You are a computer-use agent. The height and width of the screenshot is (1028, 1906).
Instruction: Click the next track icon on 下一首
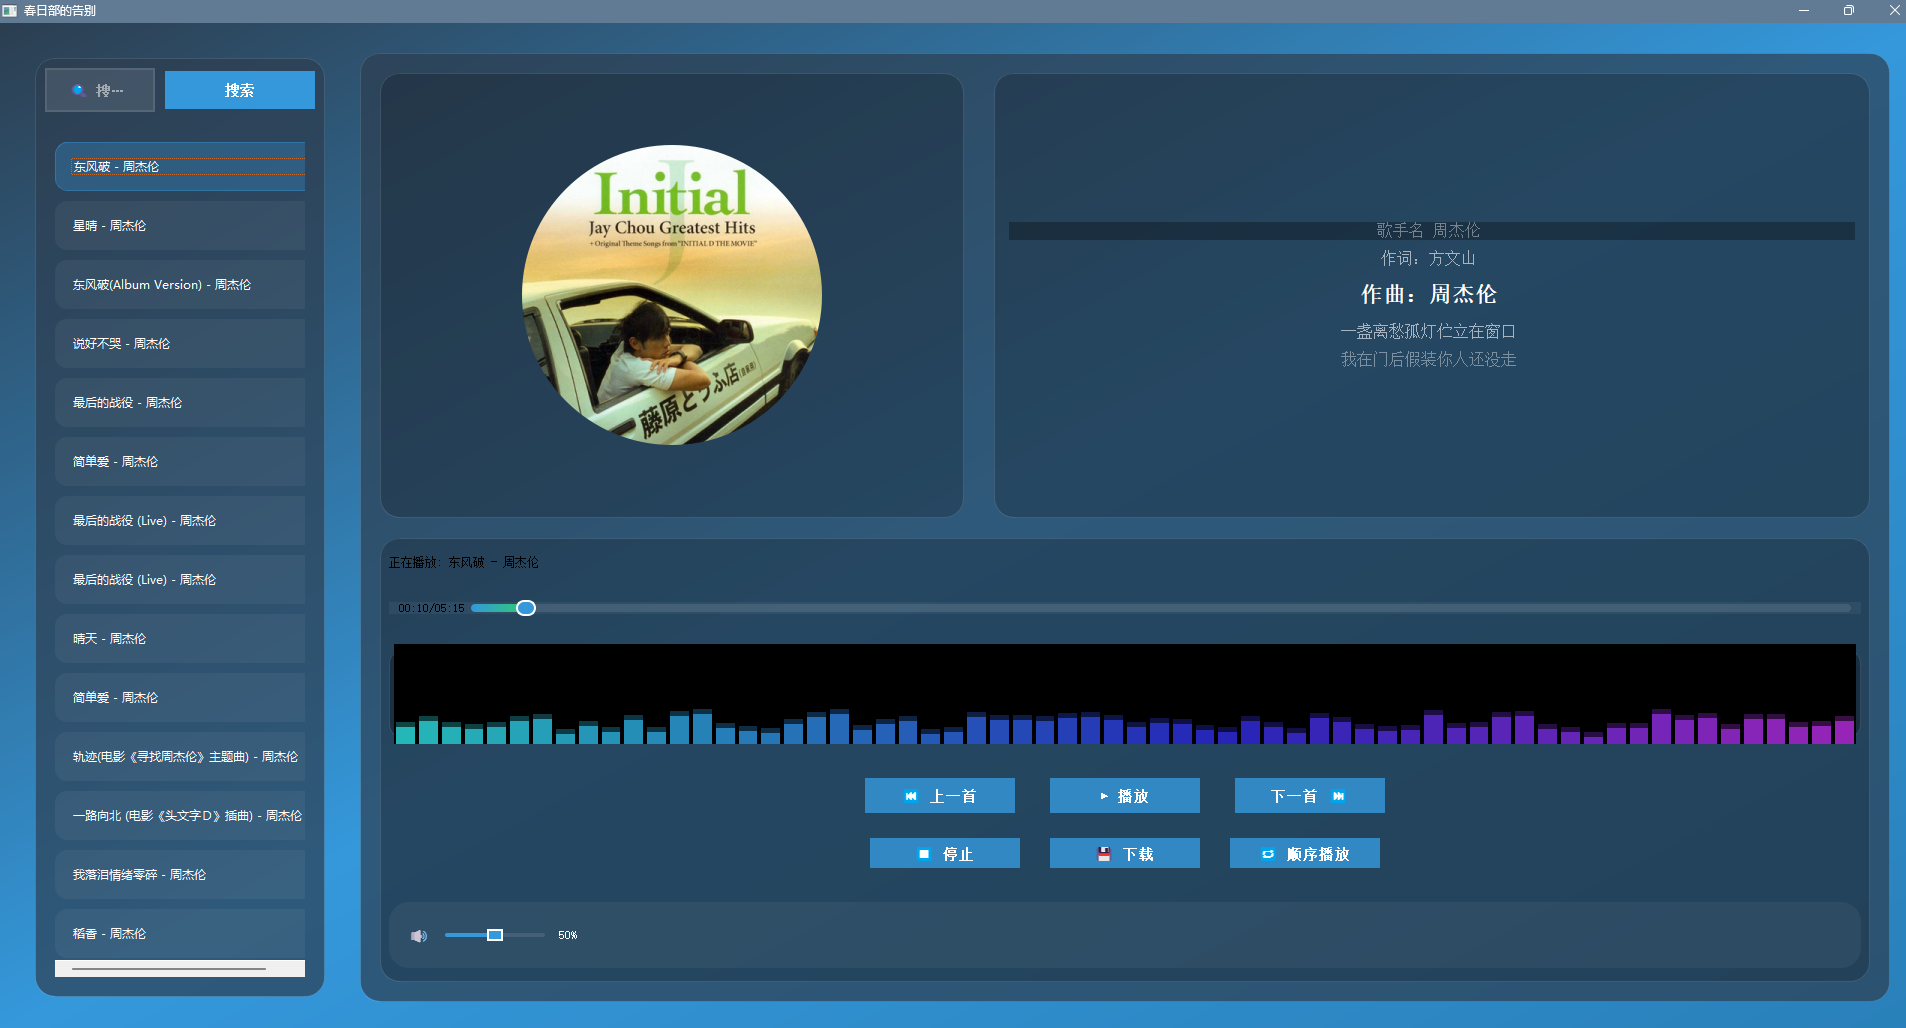[1338, 796]
